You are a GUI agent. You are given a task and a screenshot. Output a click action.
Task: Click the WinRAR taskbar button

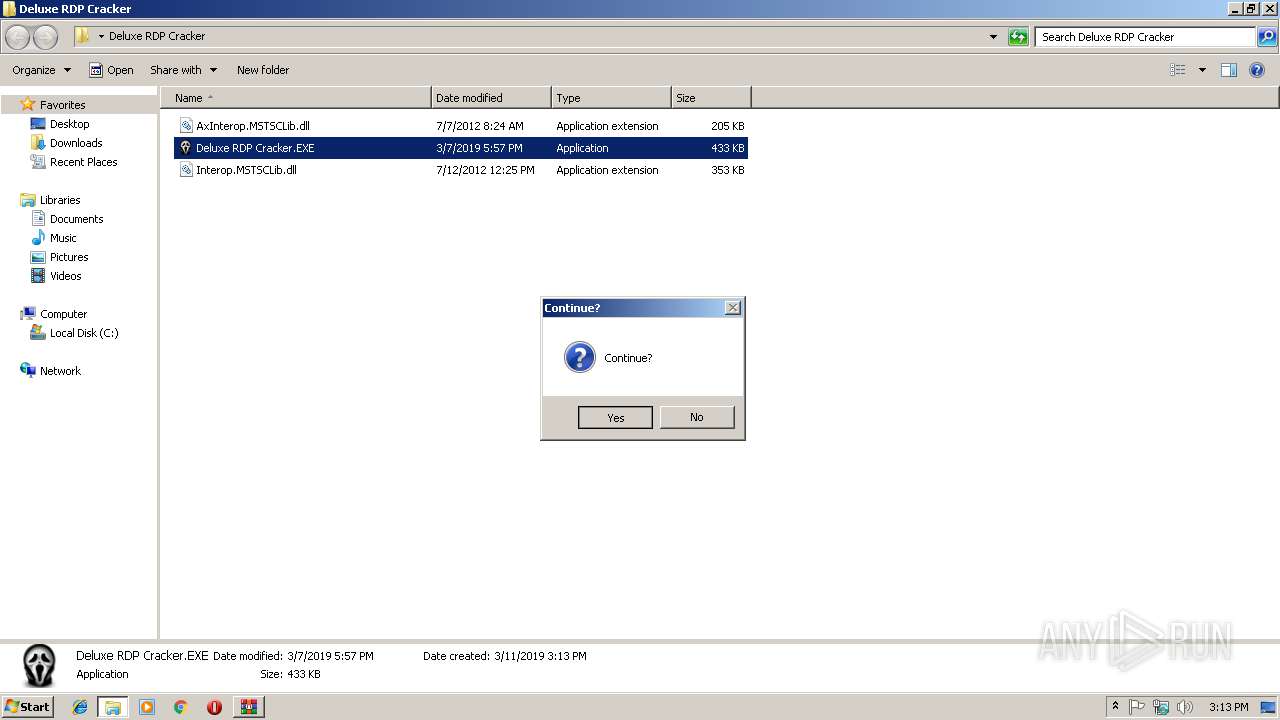pyautogui.click(x=248, y=707)
